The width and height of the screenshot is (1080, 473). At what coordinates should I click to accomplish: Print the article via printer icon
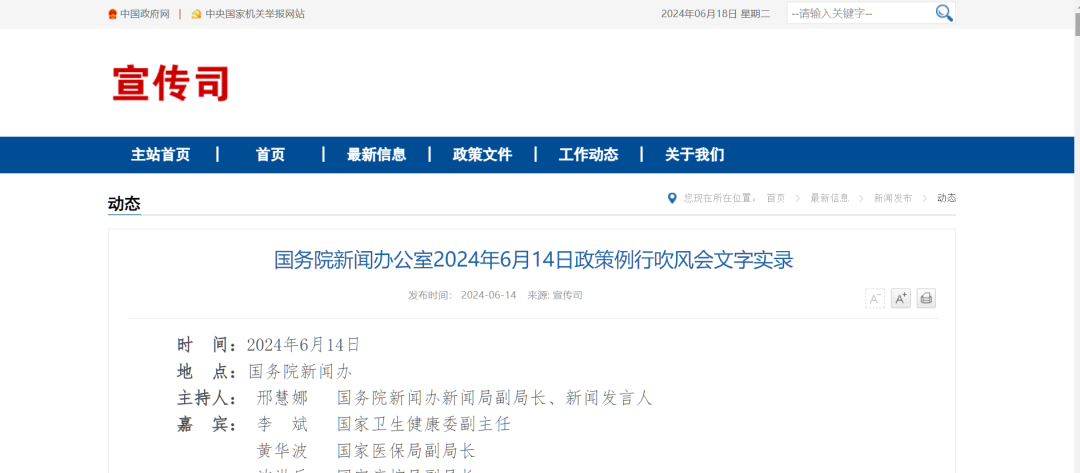pos(926,298)
